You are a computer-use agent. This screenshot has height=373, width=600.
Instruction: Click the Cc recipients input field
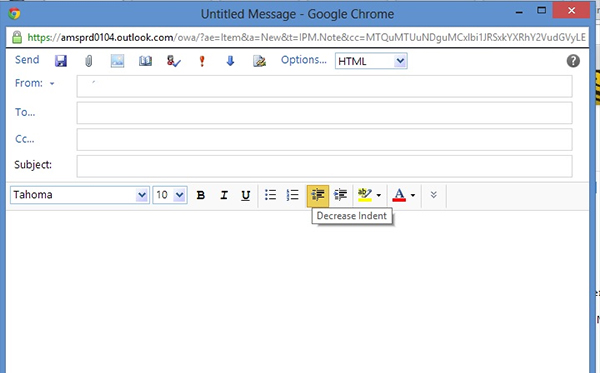tap(324, 140)
